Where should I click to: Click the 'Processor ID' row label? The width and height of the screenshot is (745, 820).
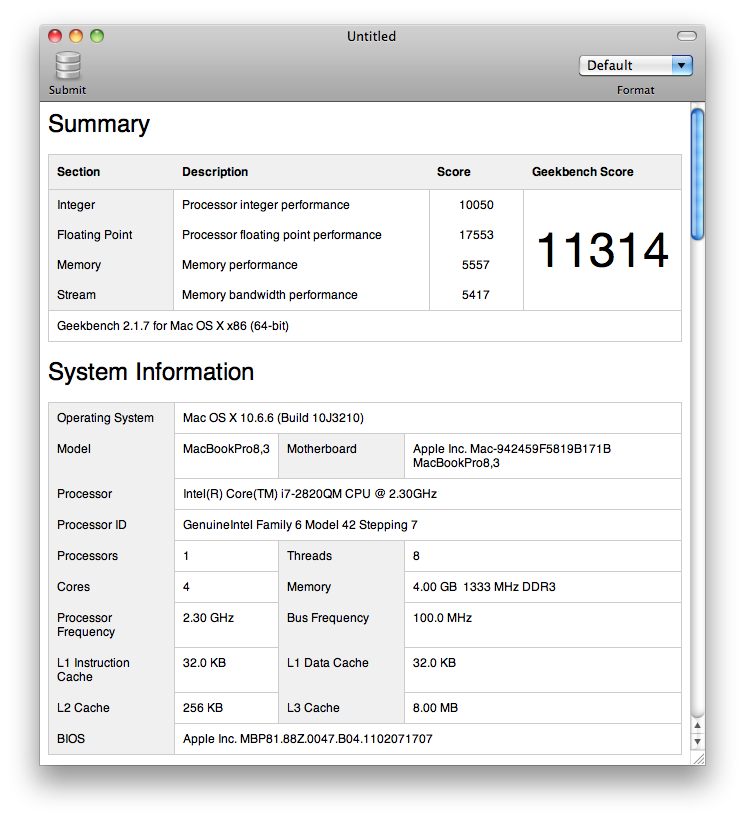[91, 525]
